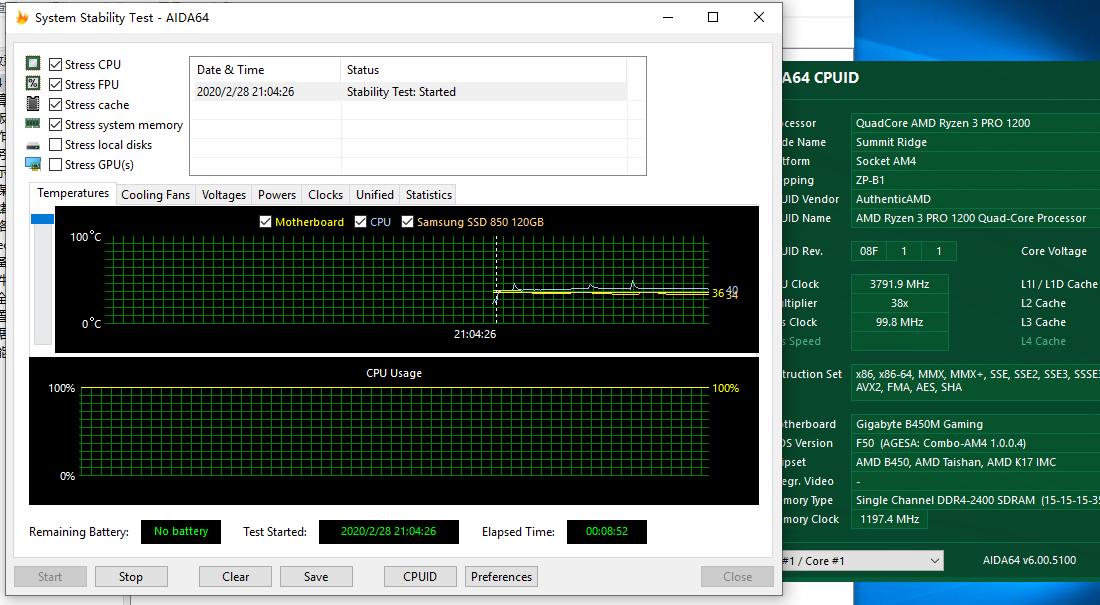Switch to the Unified tab
The height and width of the screenshot is (605, 1100).
pos(375,195)
